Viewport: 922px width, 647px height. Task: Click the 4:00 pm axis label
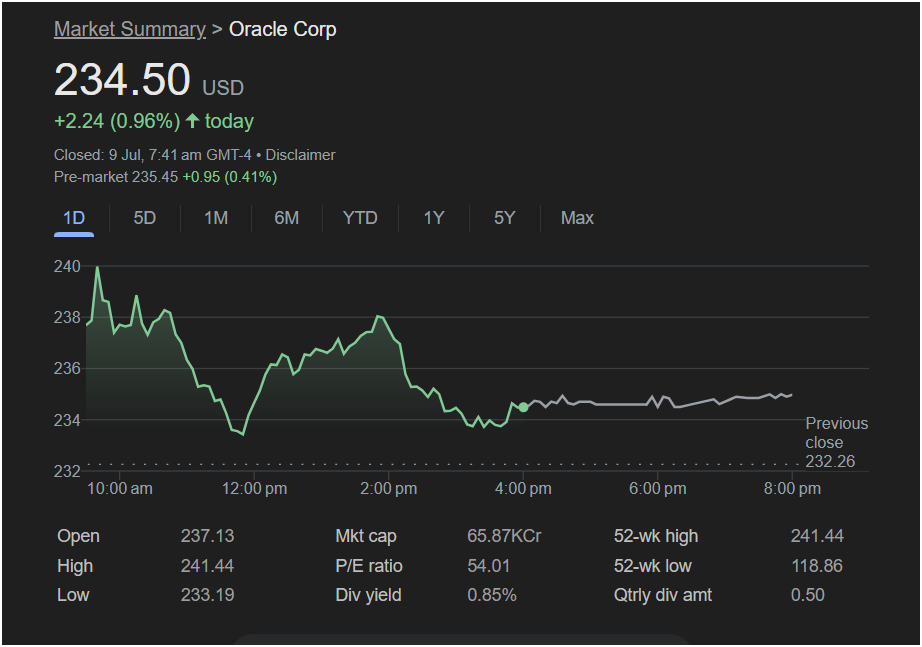pos(523,488)
